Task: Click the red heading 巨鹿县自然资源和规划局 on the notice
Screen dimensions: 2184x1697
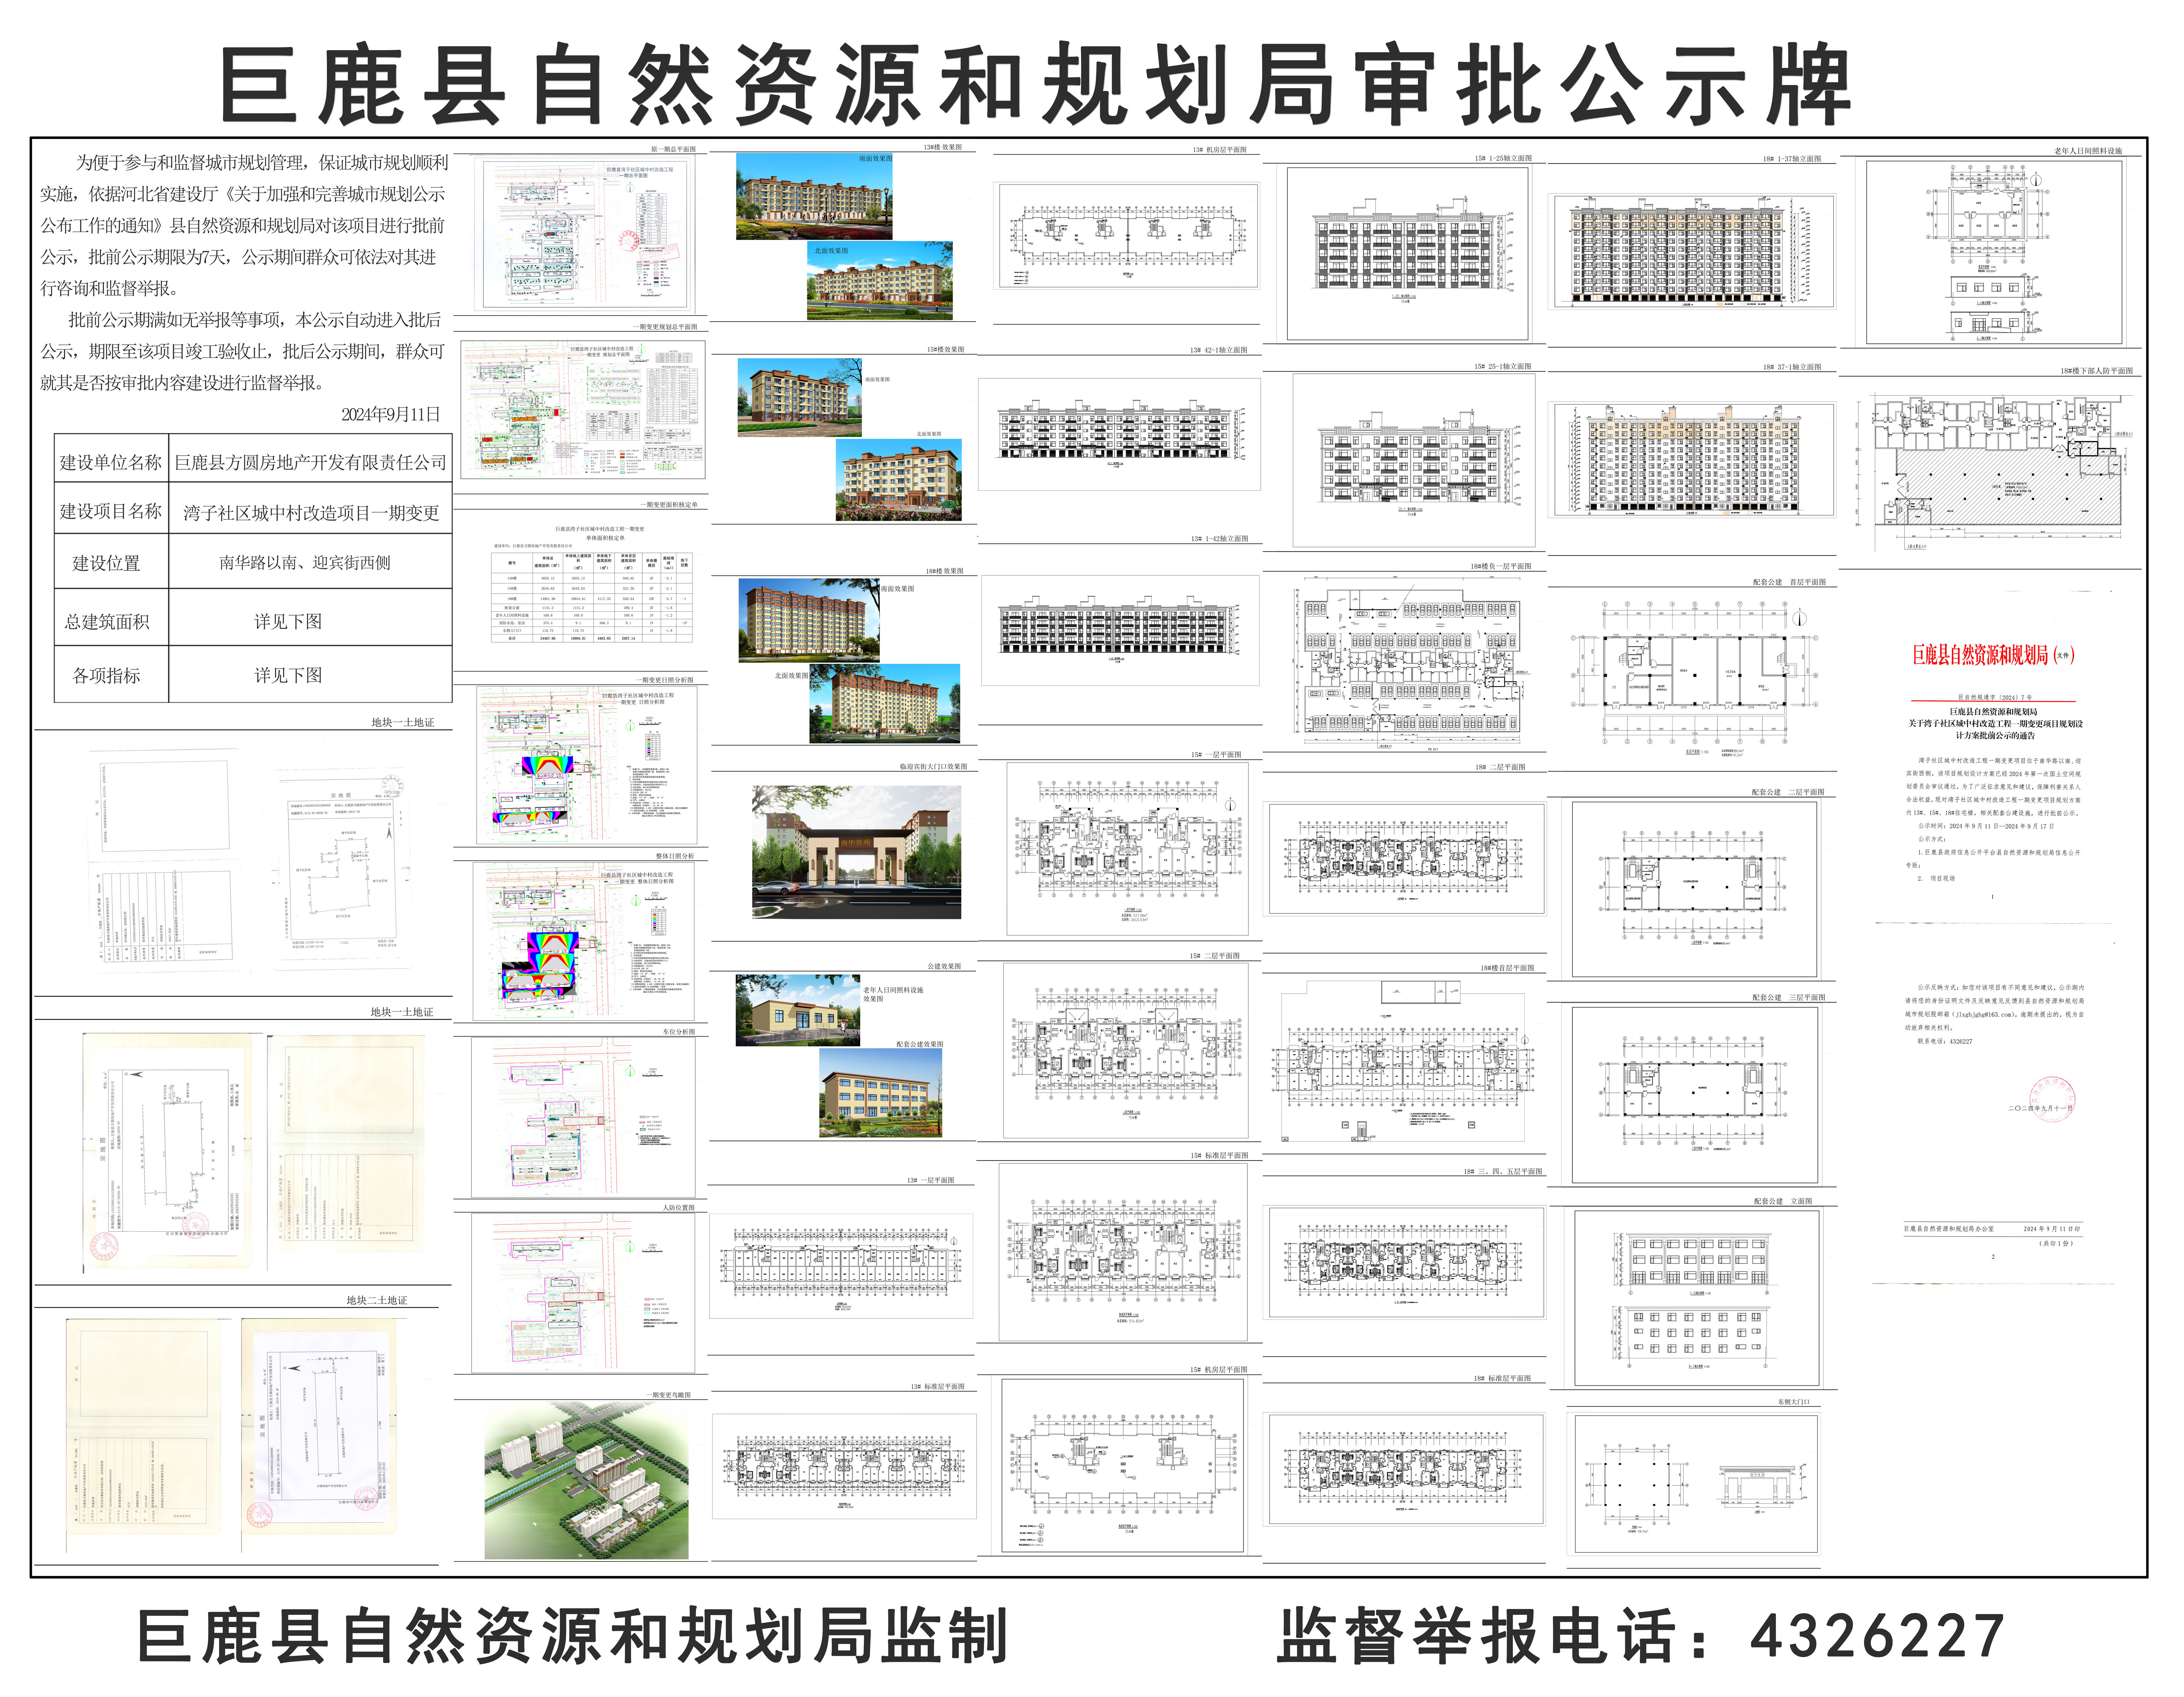Action: point(1981,655)
